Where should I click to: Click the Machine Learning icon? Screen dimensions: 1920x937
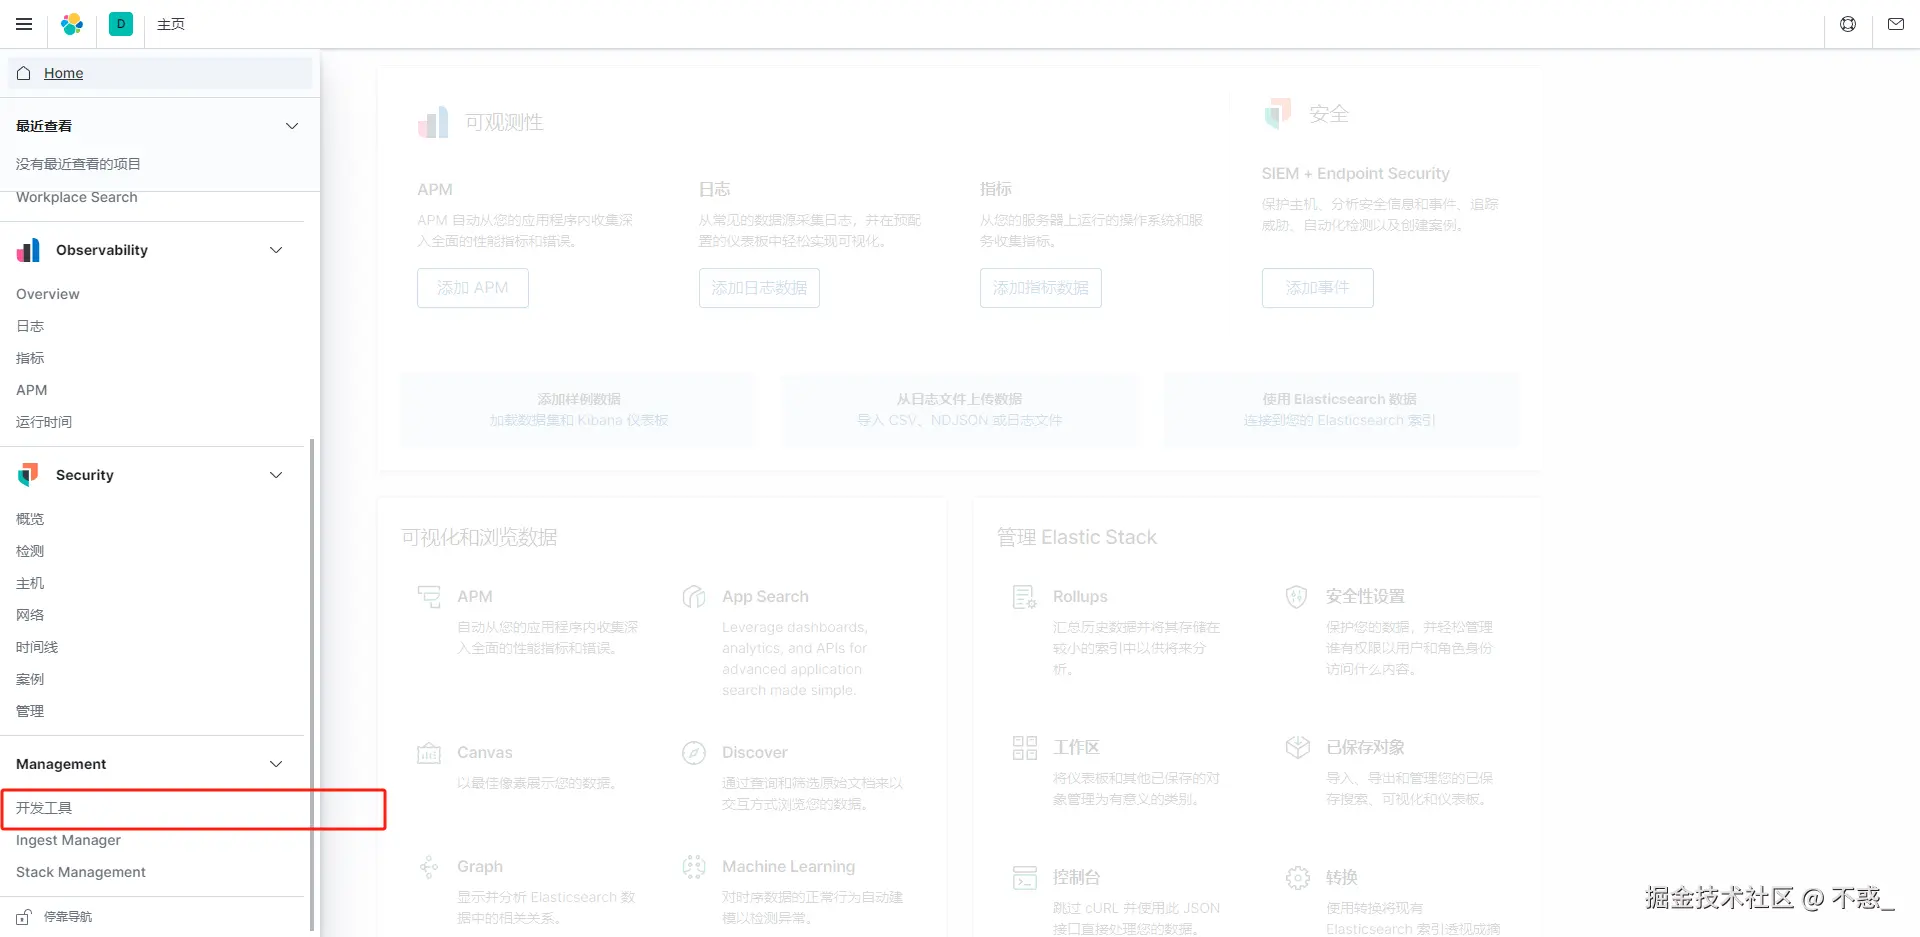tap(694, 867)
